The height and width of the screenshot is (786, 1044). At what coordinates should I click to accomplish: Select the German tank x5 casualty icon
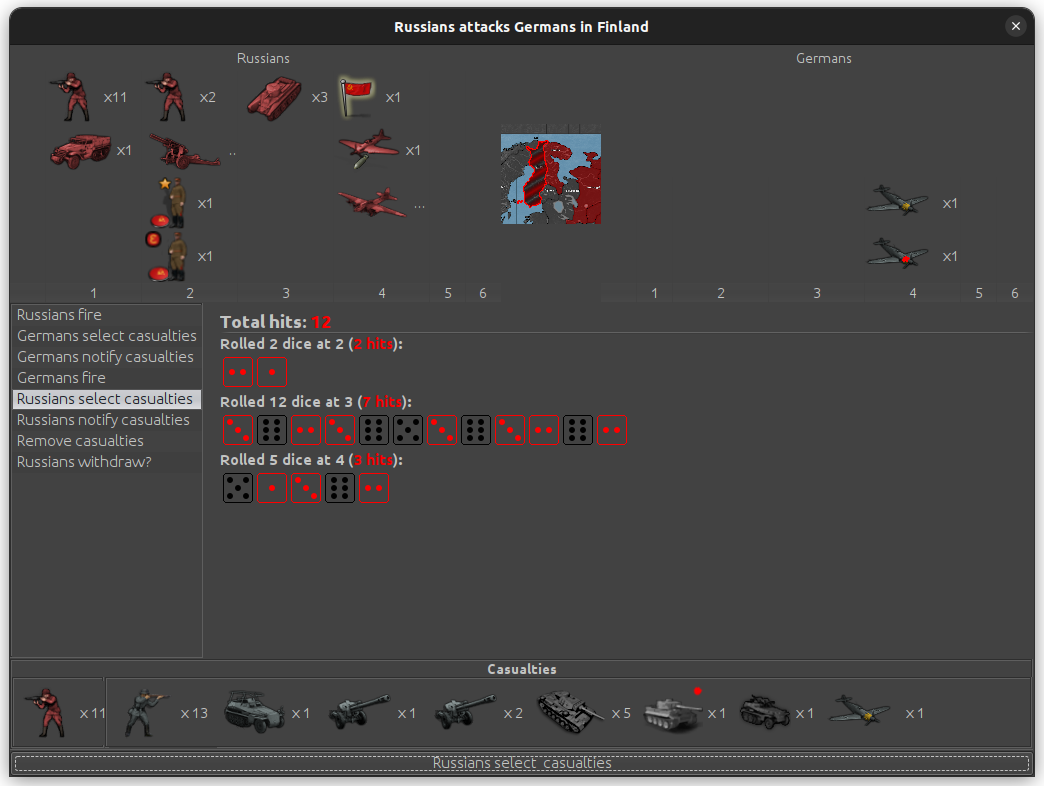point(570,713)
